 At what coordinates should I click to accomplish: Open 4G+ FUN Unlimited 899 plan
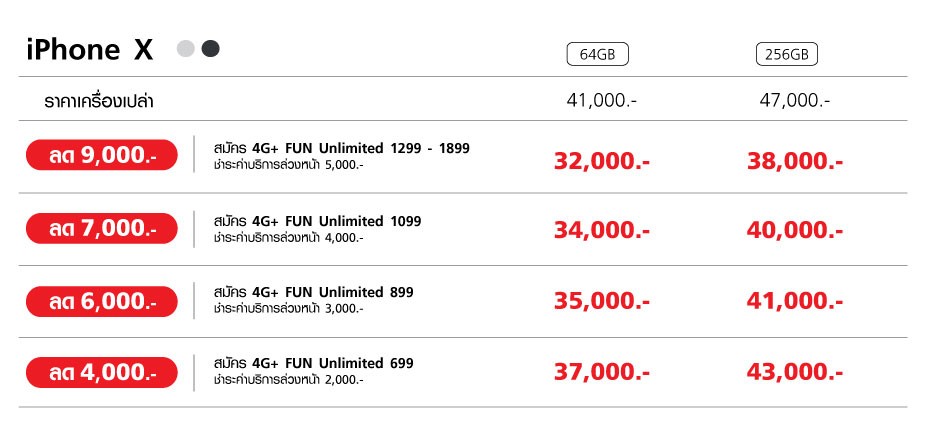313,292
